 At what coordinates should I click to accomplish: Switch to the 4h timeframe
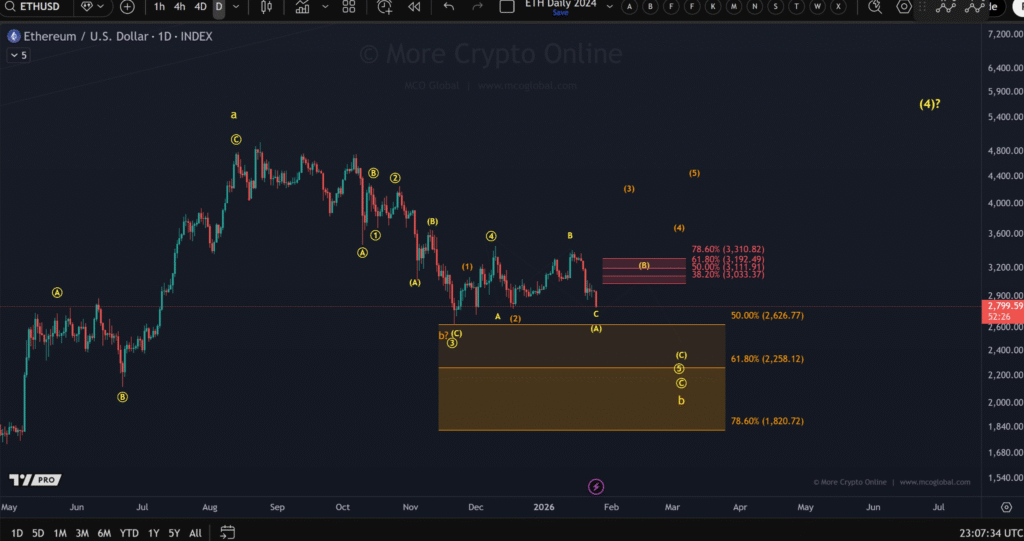pos(179,6)
